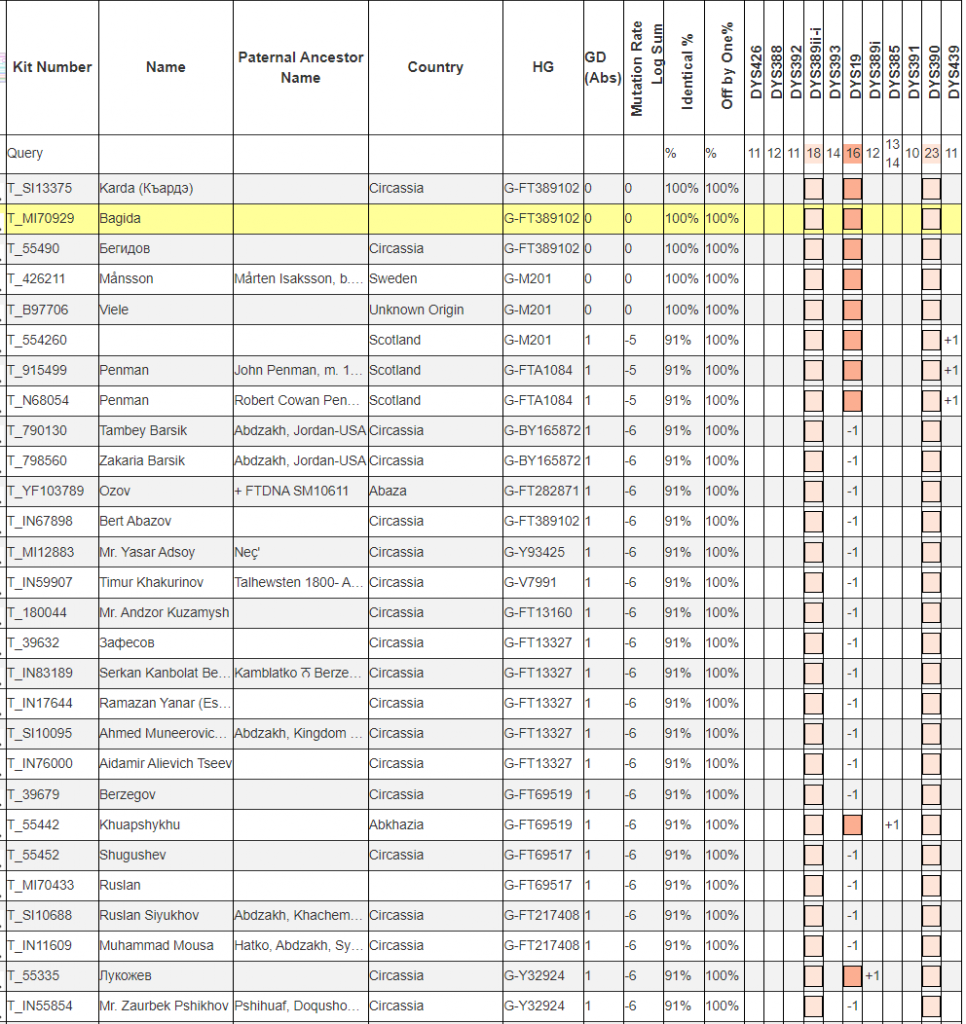This screenshot has width=966, height=1024.
Task: Click the Abkhazia country cell
Action: point(396,825)
